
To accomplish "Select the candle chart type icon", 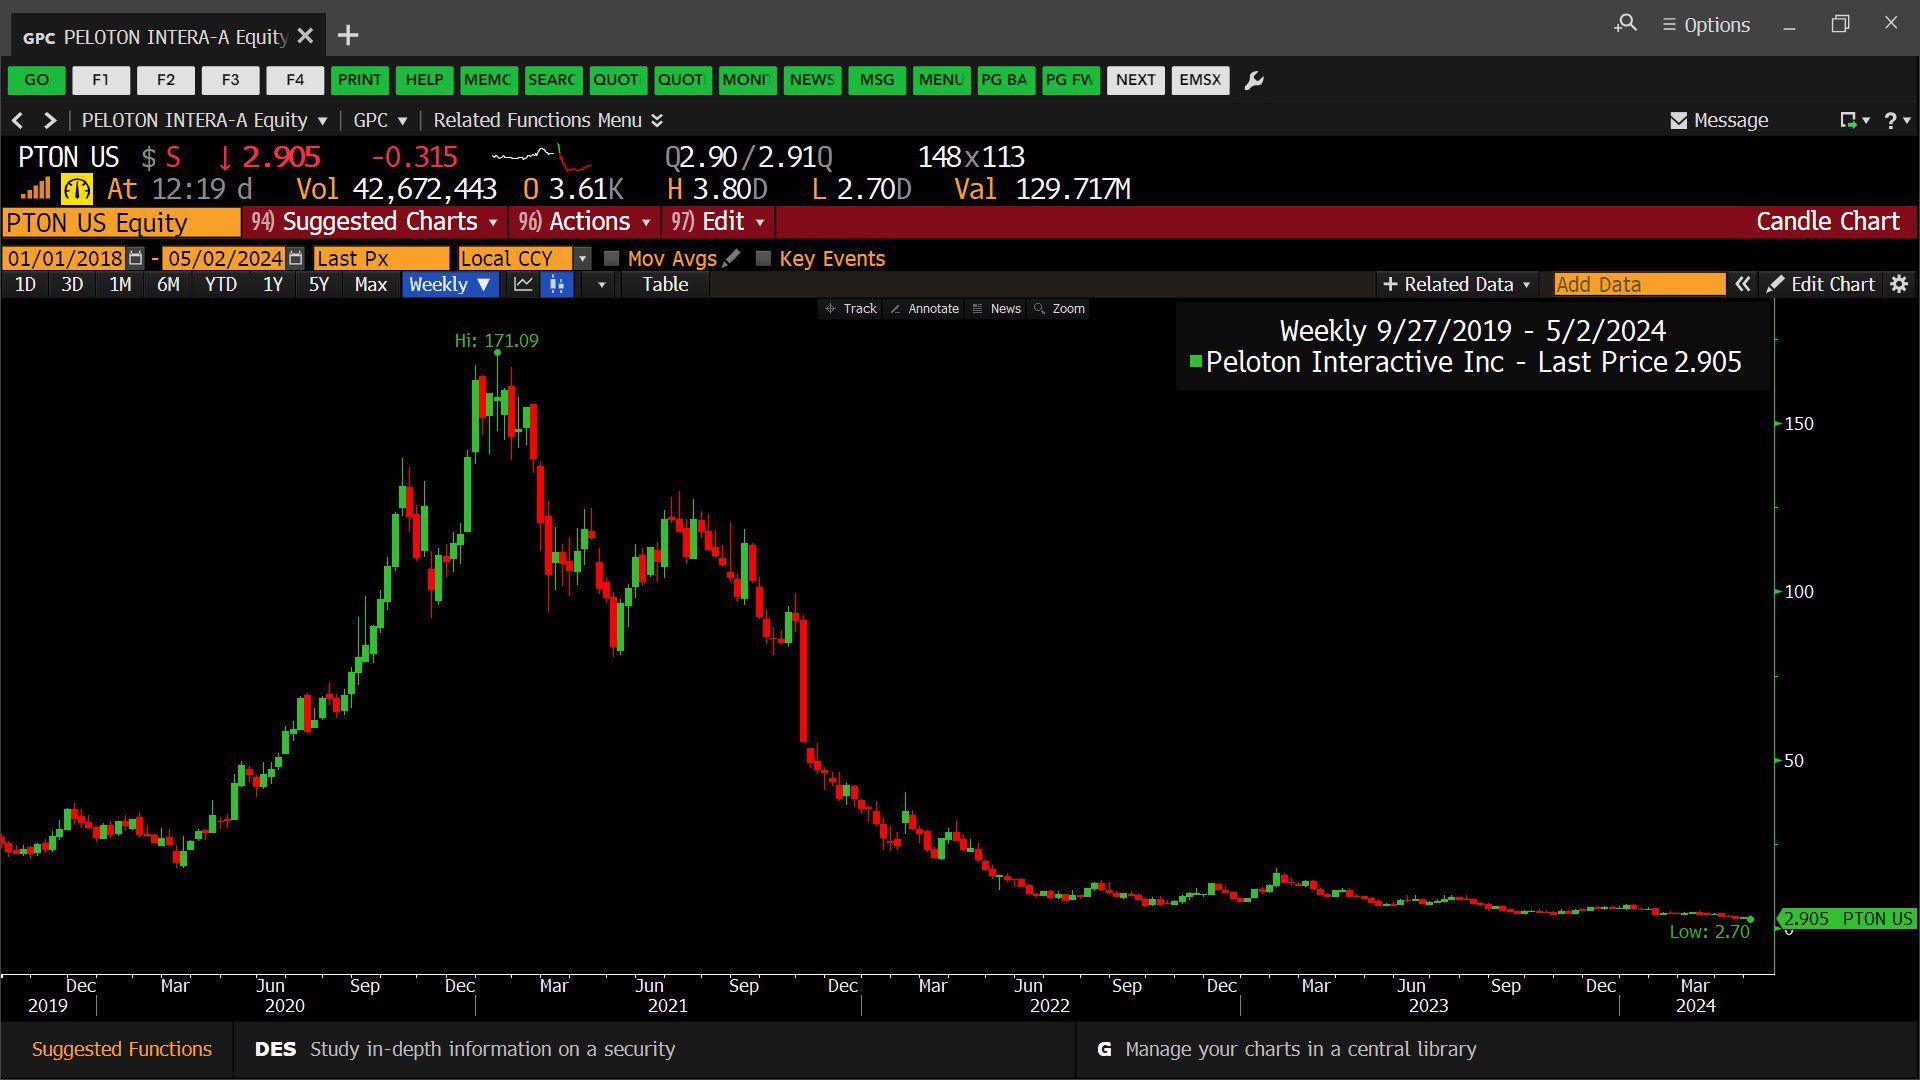I will 556,285.
